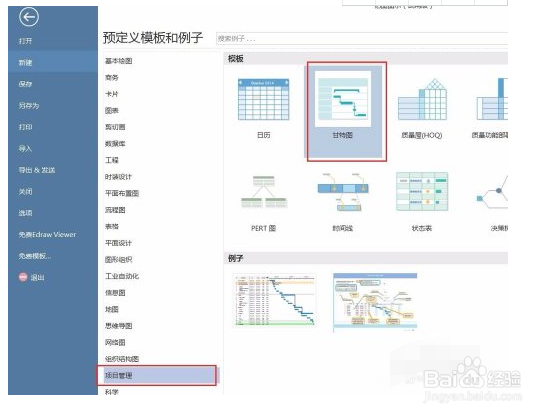Click 免费Edraw Viewer link
The width and height of the screenshot is (552, 416).
click(47, 234)
